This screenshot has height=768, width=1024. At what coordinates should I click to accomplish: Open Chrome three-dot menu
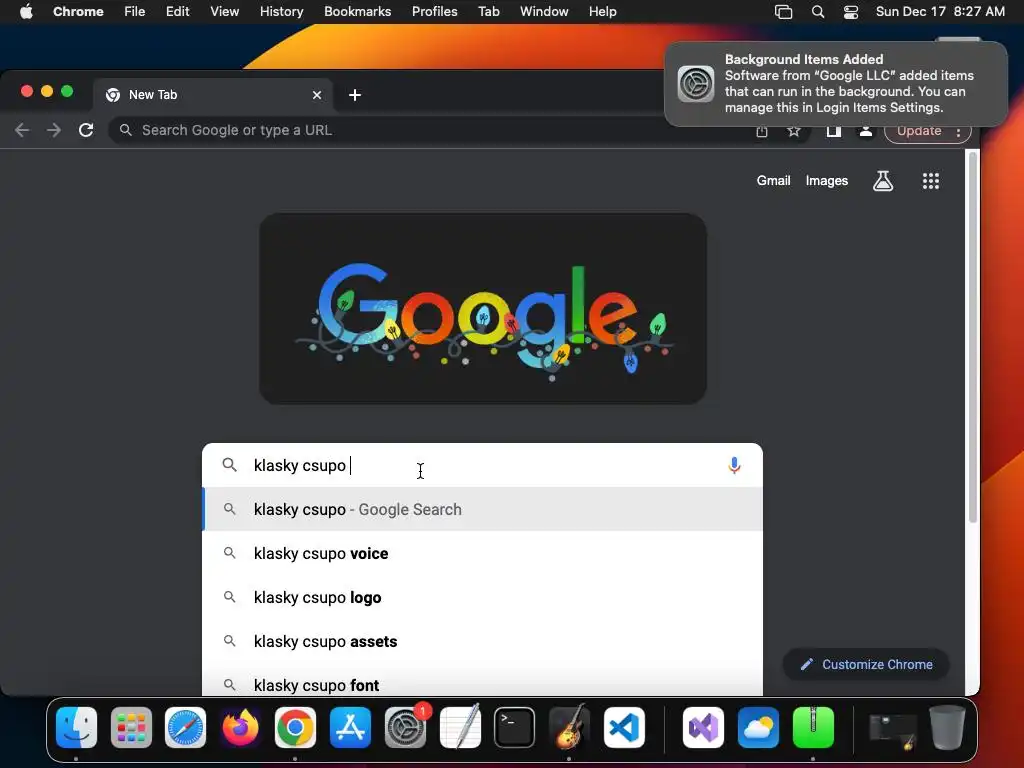coord(959,131)
